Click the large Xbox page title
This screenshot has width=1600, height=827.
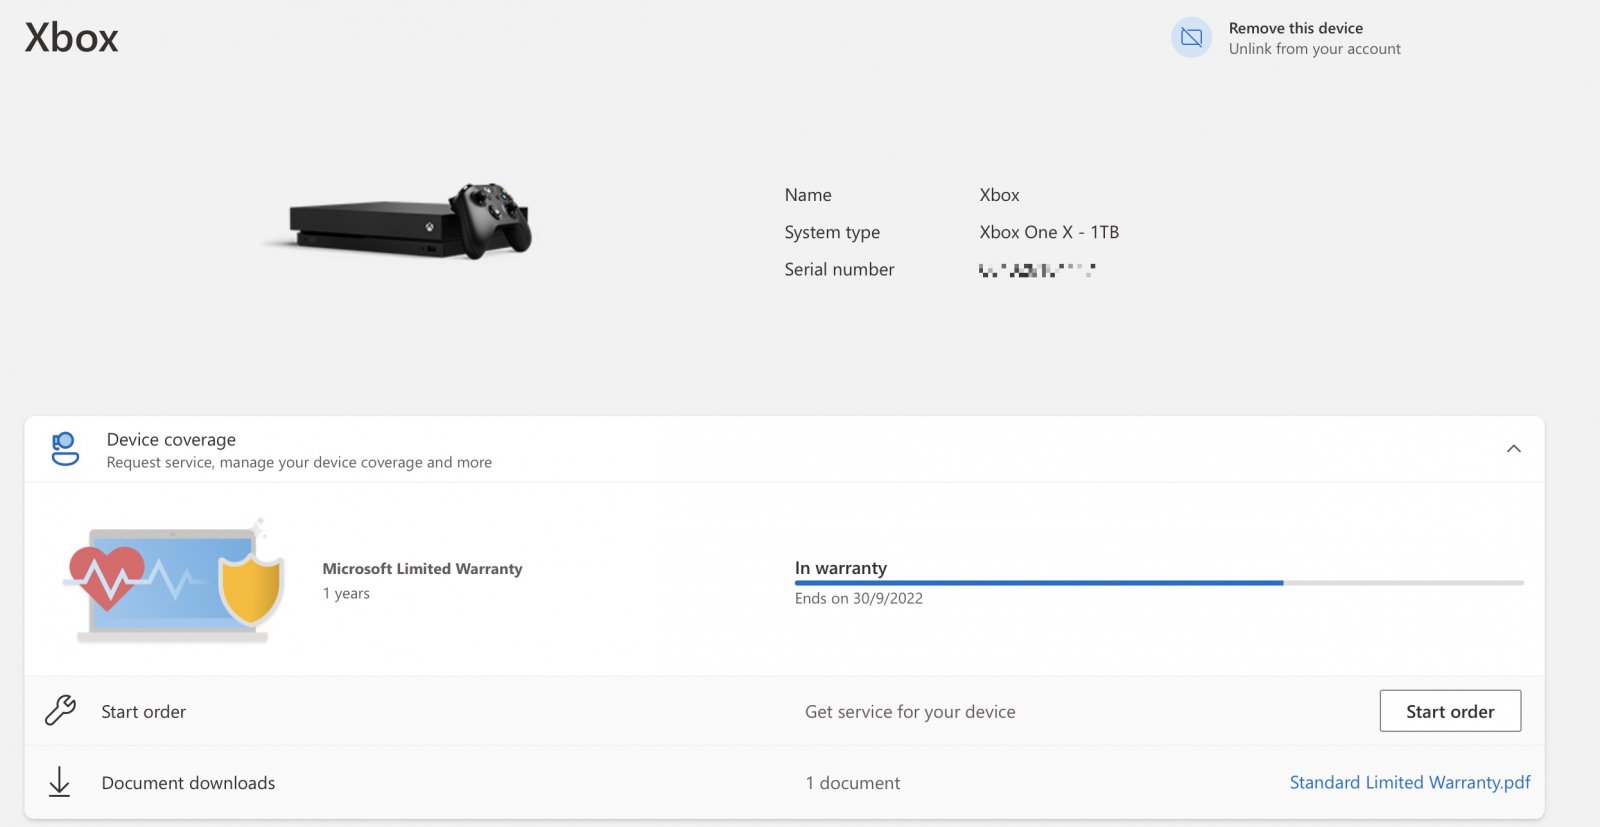coord(72,38)
